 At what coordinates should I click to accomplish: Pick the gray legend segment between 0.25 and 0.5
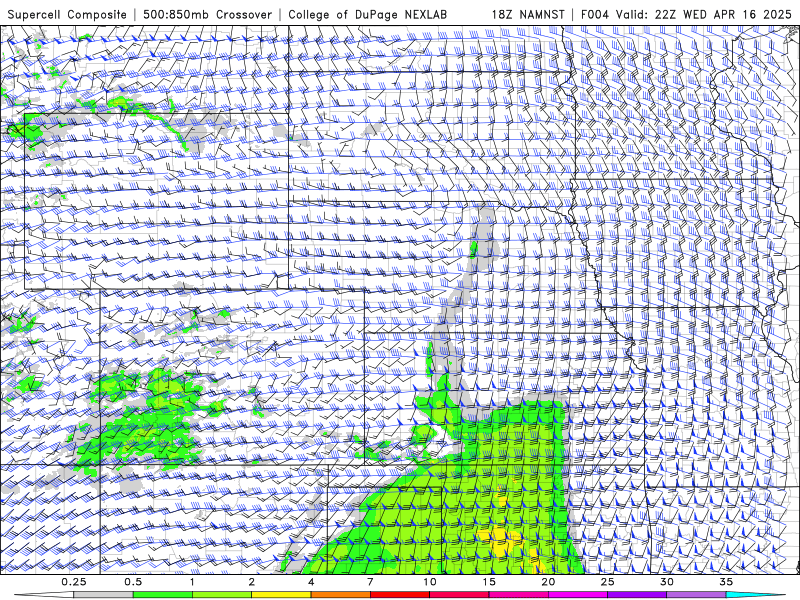(x=103, y=595)
